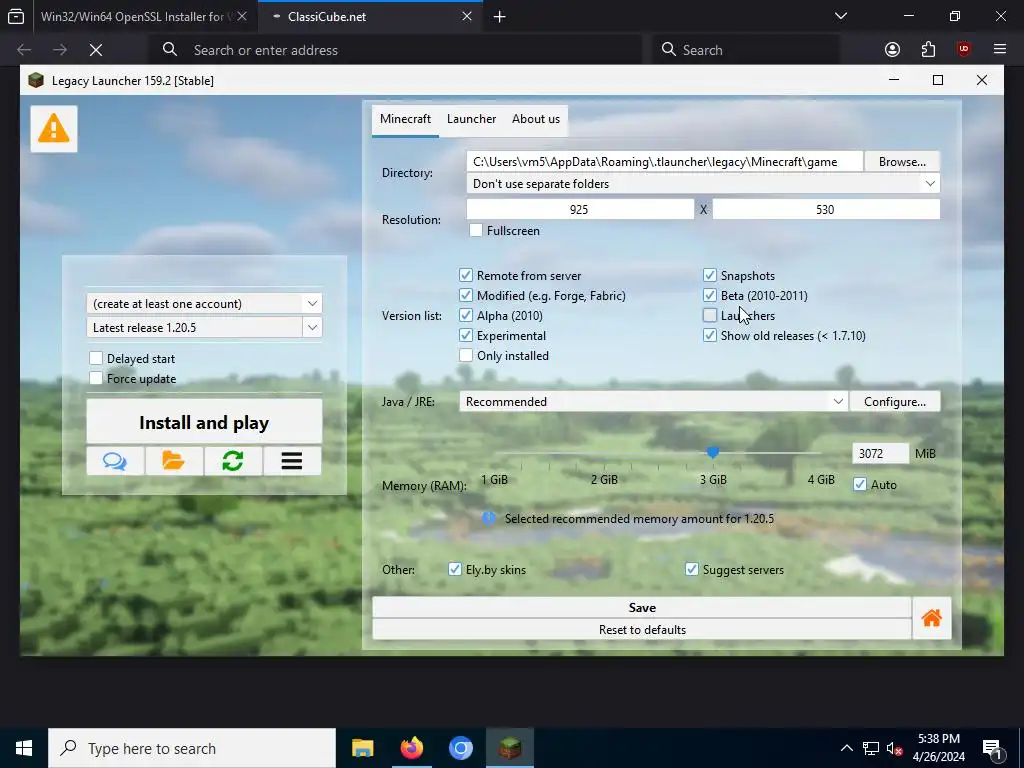Screen dimensions: 1024x768
Task: Open Firefox application menu icon
Action: point(999,50)
